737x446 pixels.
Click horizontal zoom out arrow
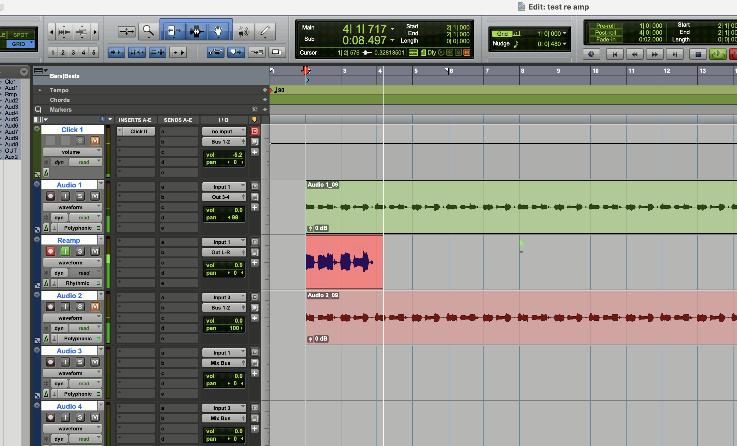click(51, 32)
